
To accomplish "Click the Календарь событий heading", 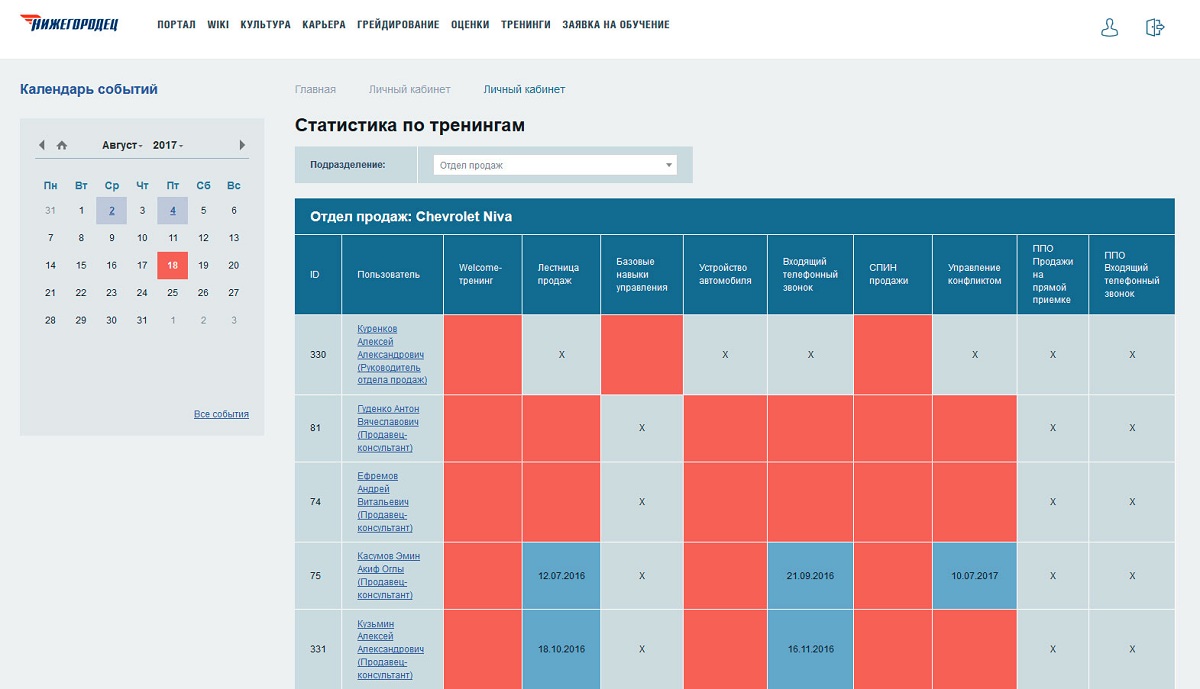I will 89,90.
